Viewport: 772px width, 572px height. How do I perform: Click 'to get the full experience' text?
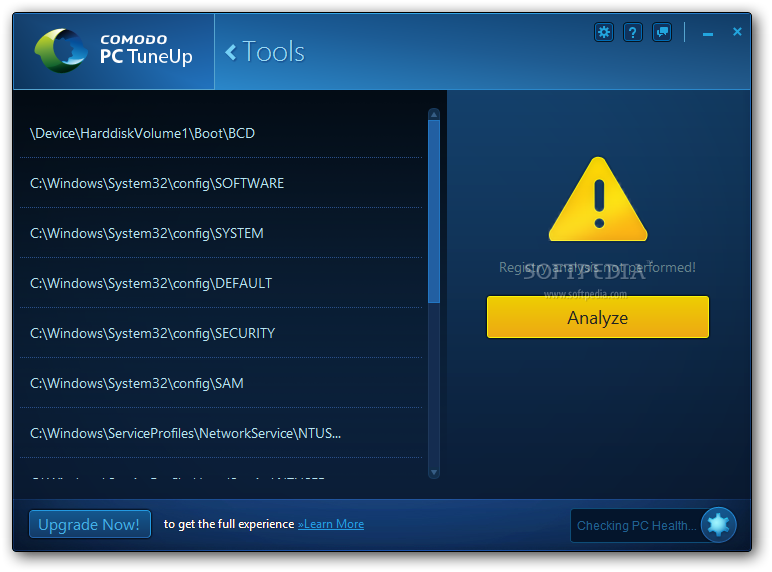229,524
